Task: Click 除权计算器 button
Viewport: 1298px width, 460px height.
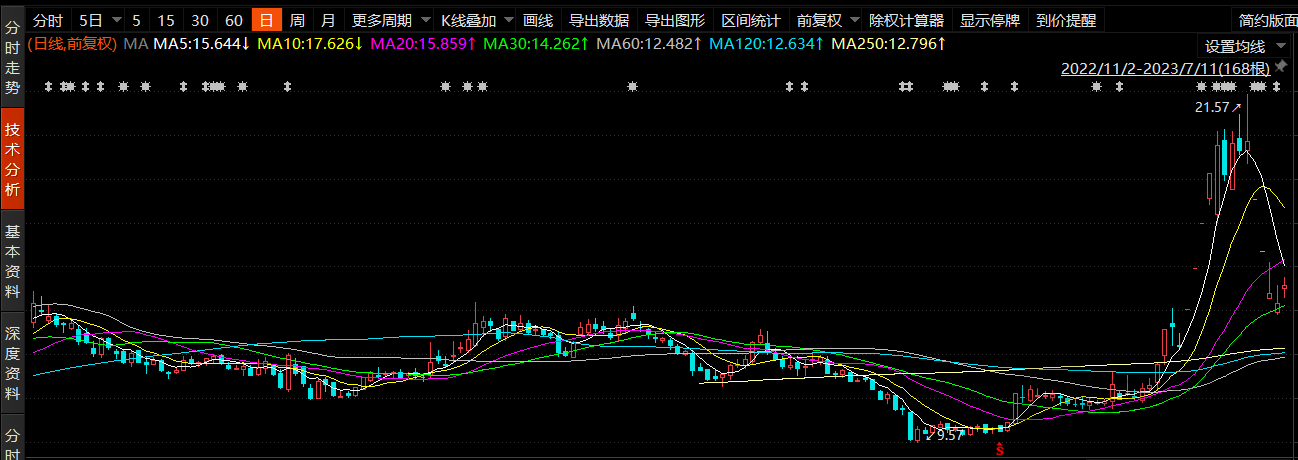Action: 906,20
